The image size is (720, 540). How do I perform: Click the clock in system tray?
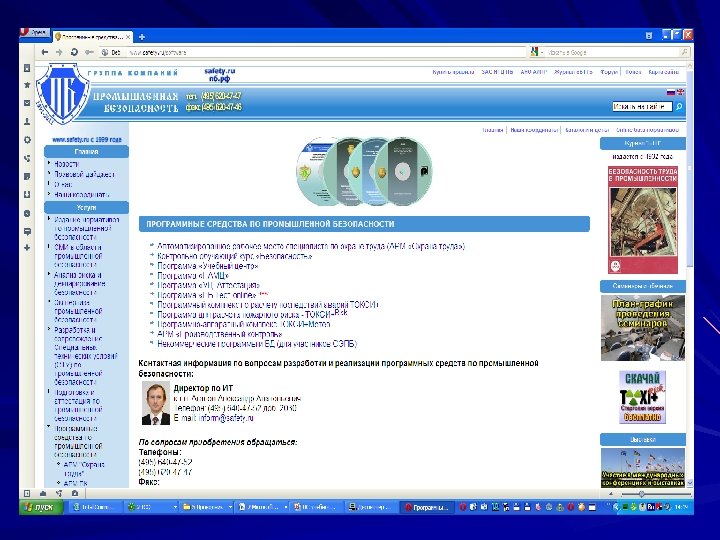point(681,507)
